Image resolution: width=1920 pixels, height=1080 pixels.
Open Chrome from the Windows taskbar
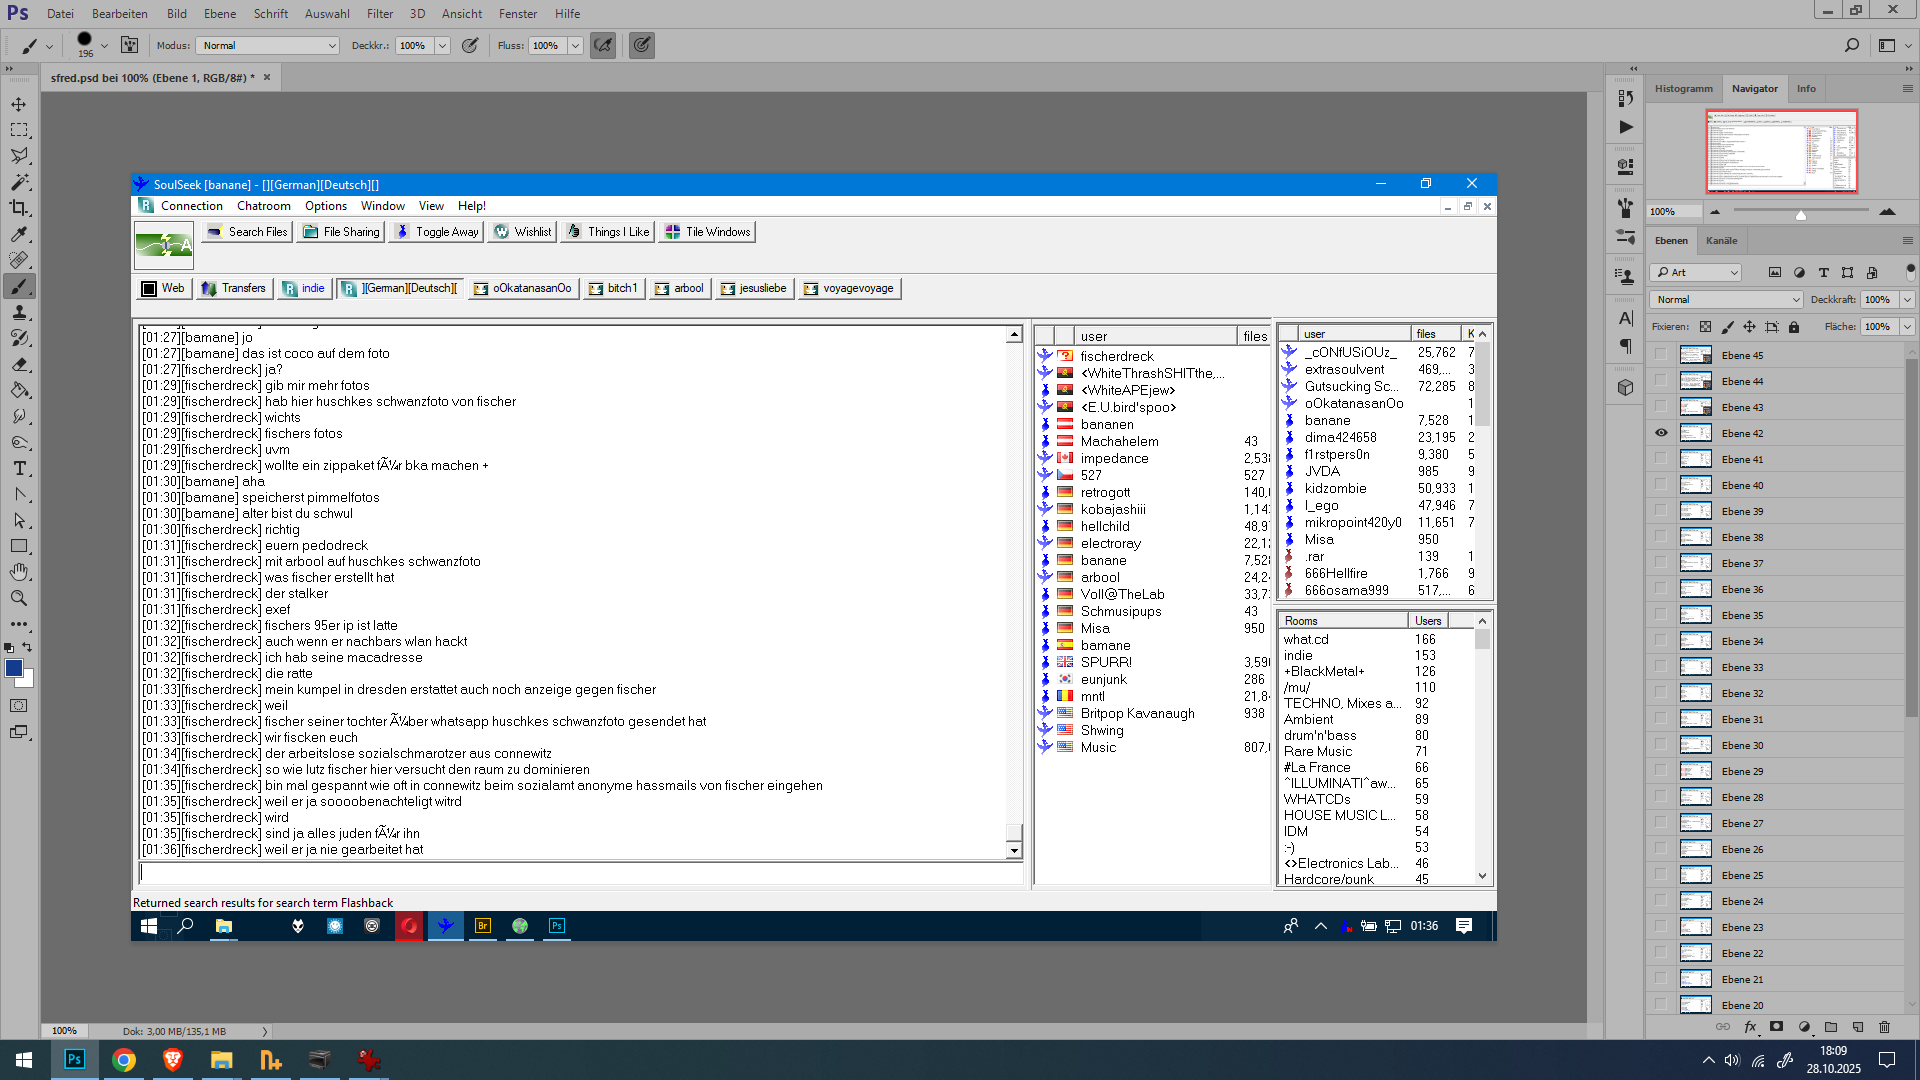(124, 1060)
